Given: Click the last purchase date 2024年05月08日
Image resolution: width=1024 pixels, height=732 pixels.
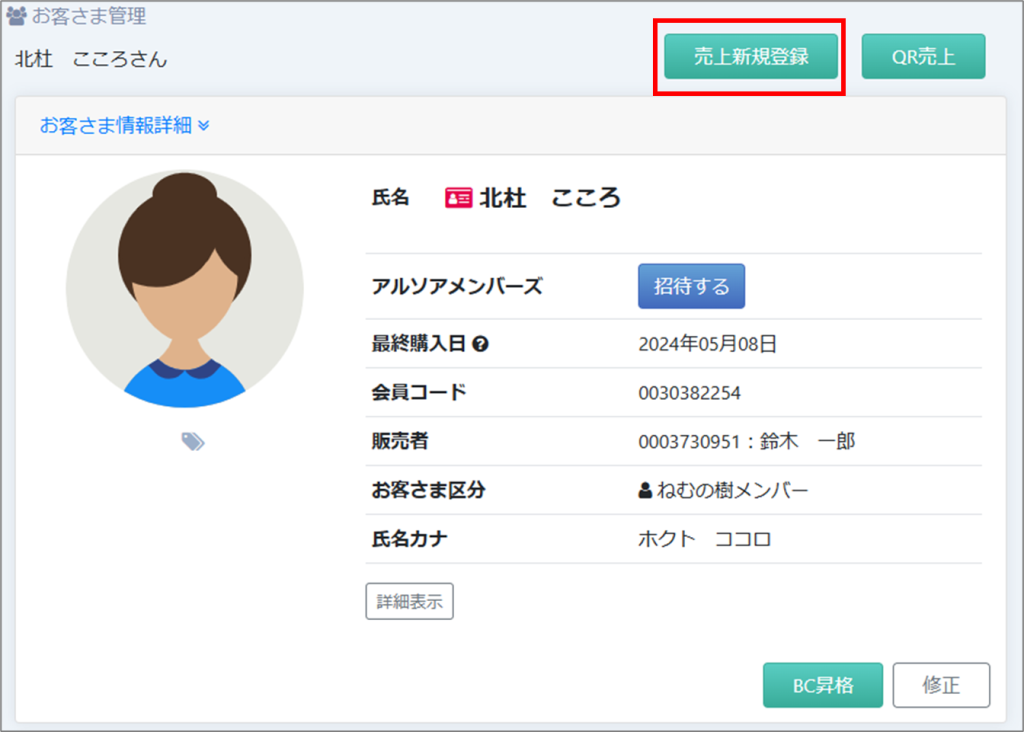Looking at the screenshot, I should [707, 344].
